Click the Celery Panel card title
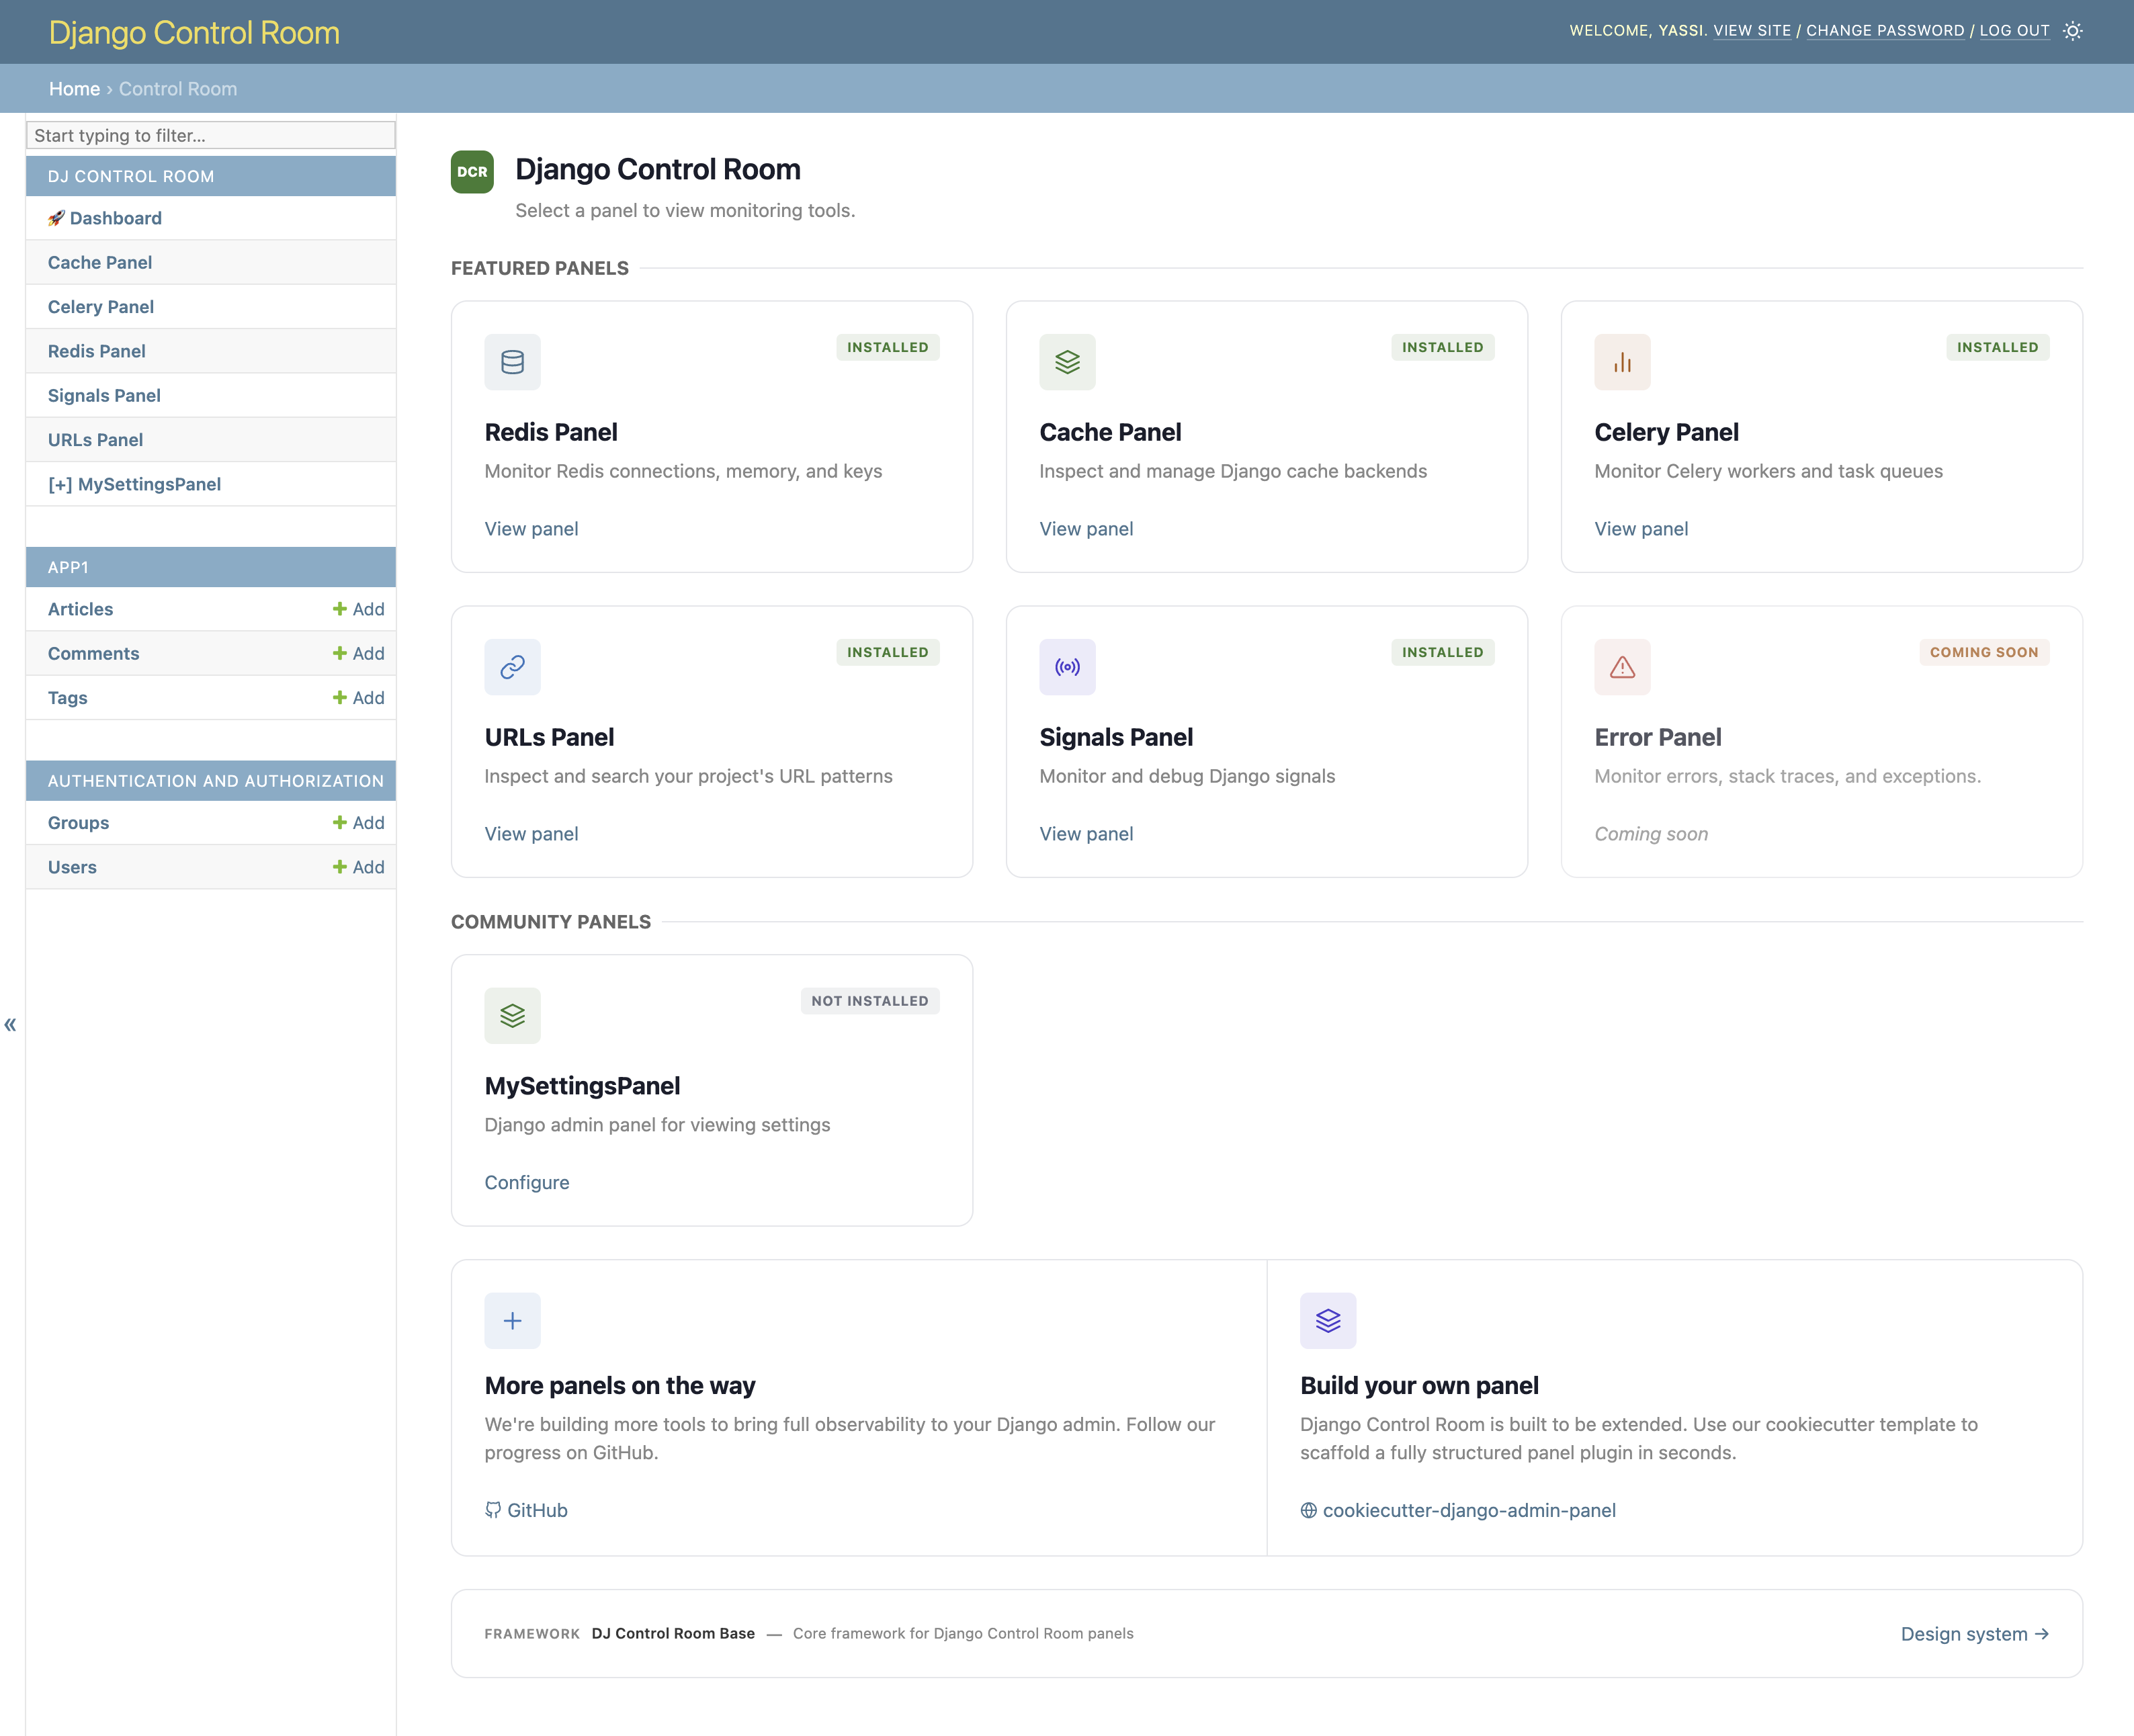The image size is (2134, 1736). tap(1666, 432)
